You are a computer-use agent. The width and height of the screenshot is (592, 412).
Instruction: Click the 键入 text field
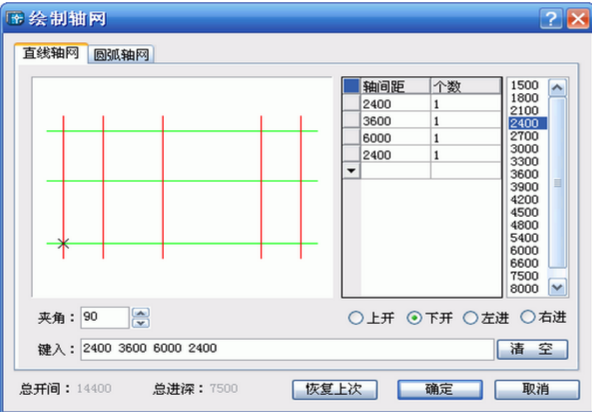pyautogui.click(x=287, y=349)
